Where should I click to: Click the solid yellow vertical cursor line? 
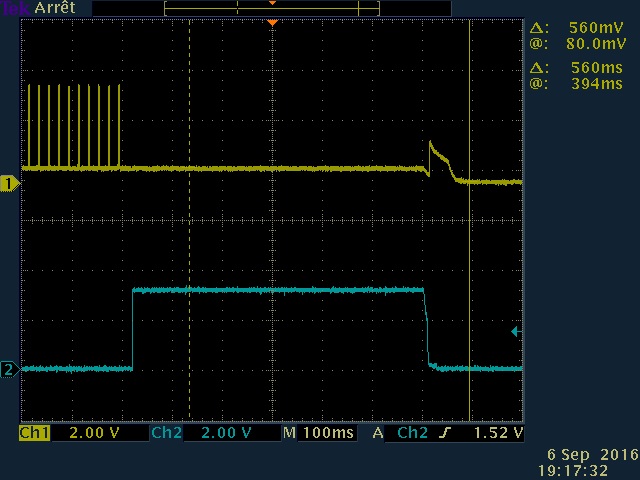470,220
